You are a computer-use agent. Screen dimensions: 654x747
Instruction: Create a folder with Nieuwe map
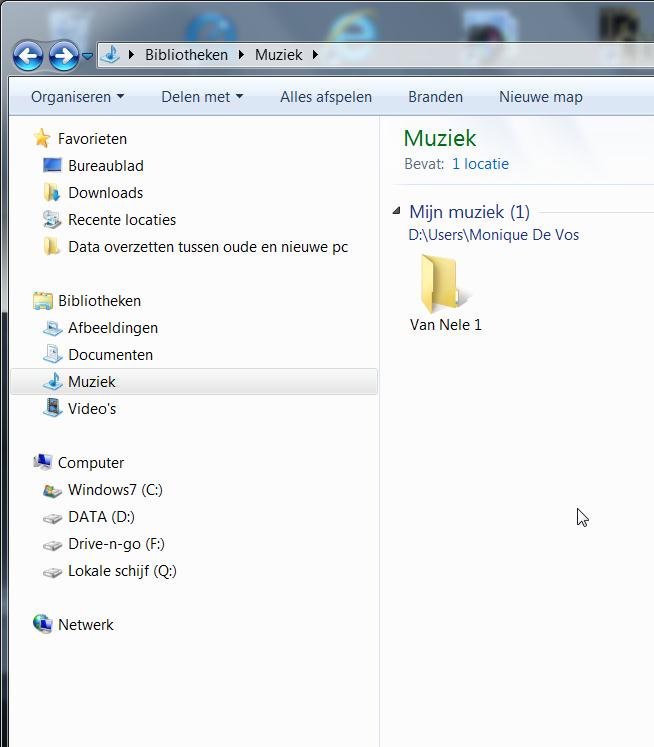[x=541, y=97]
